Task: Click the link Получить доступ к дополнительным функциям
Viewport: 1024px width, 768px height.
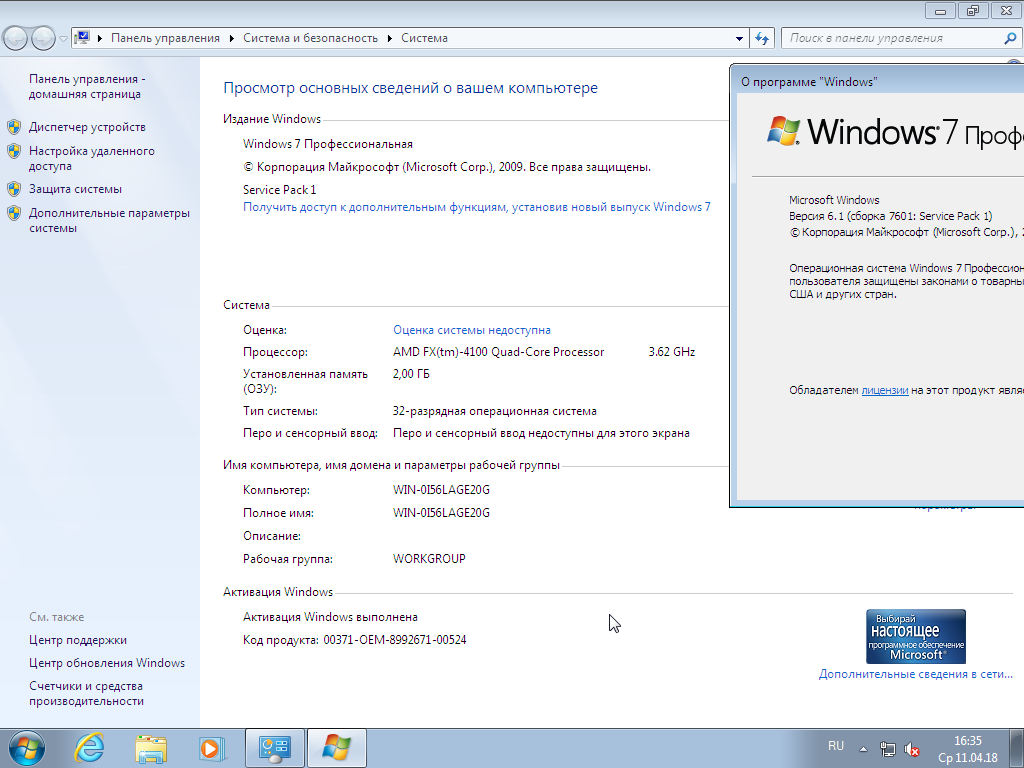Action: tap(477, 207)
